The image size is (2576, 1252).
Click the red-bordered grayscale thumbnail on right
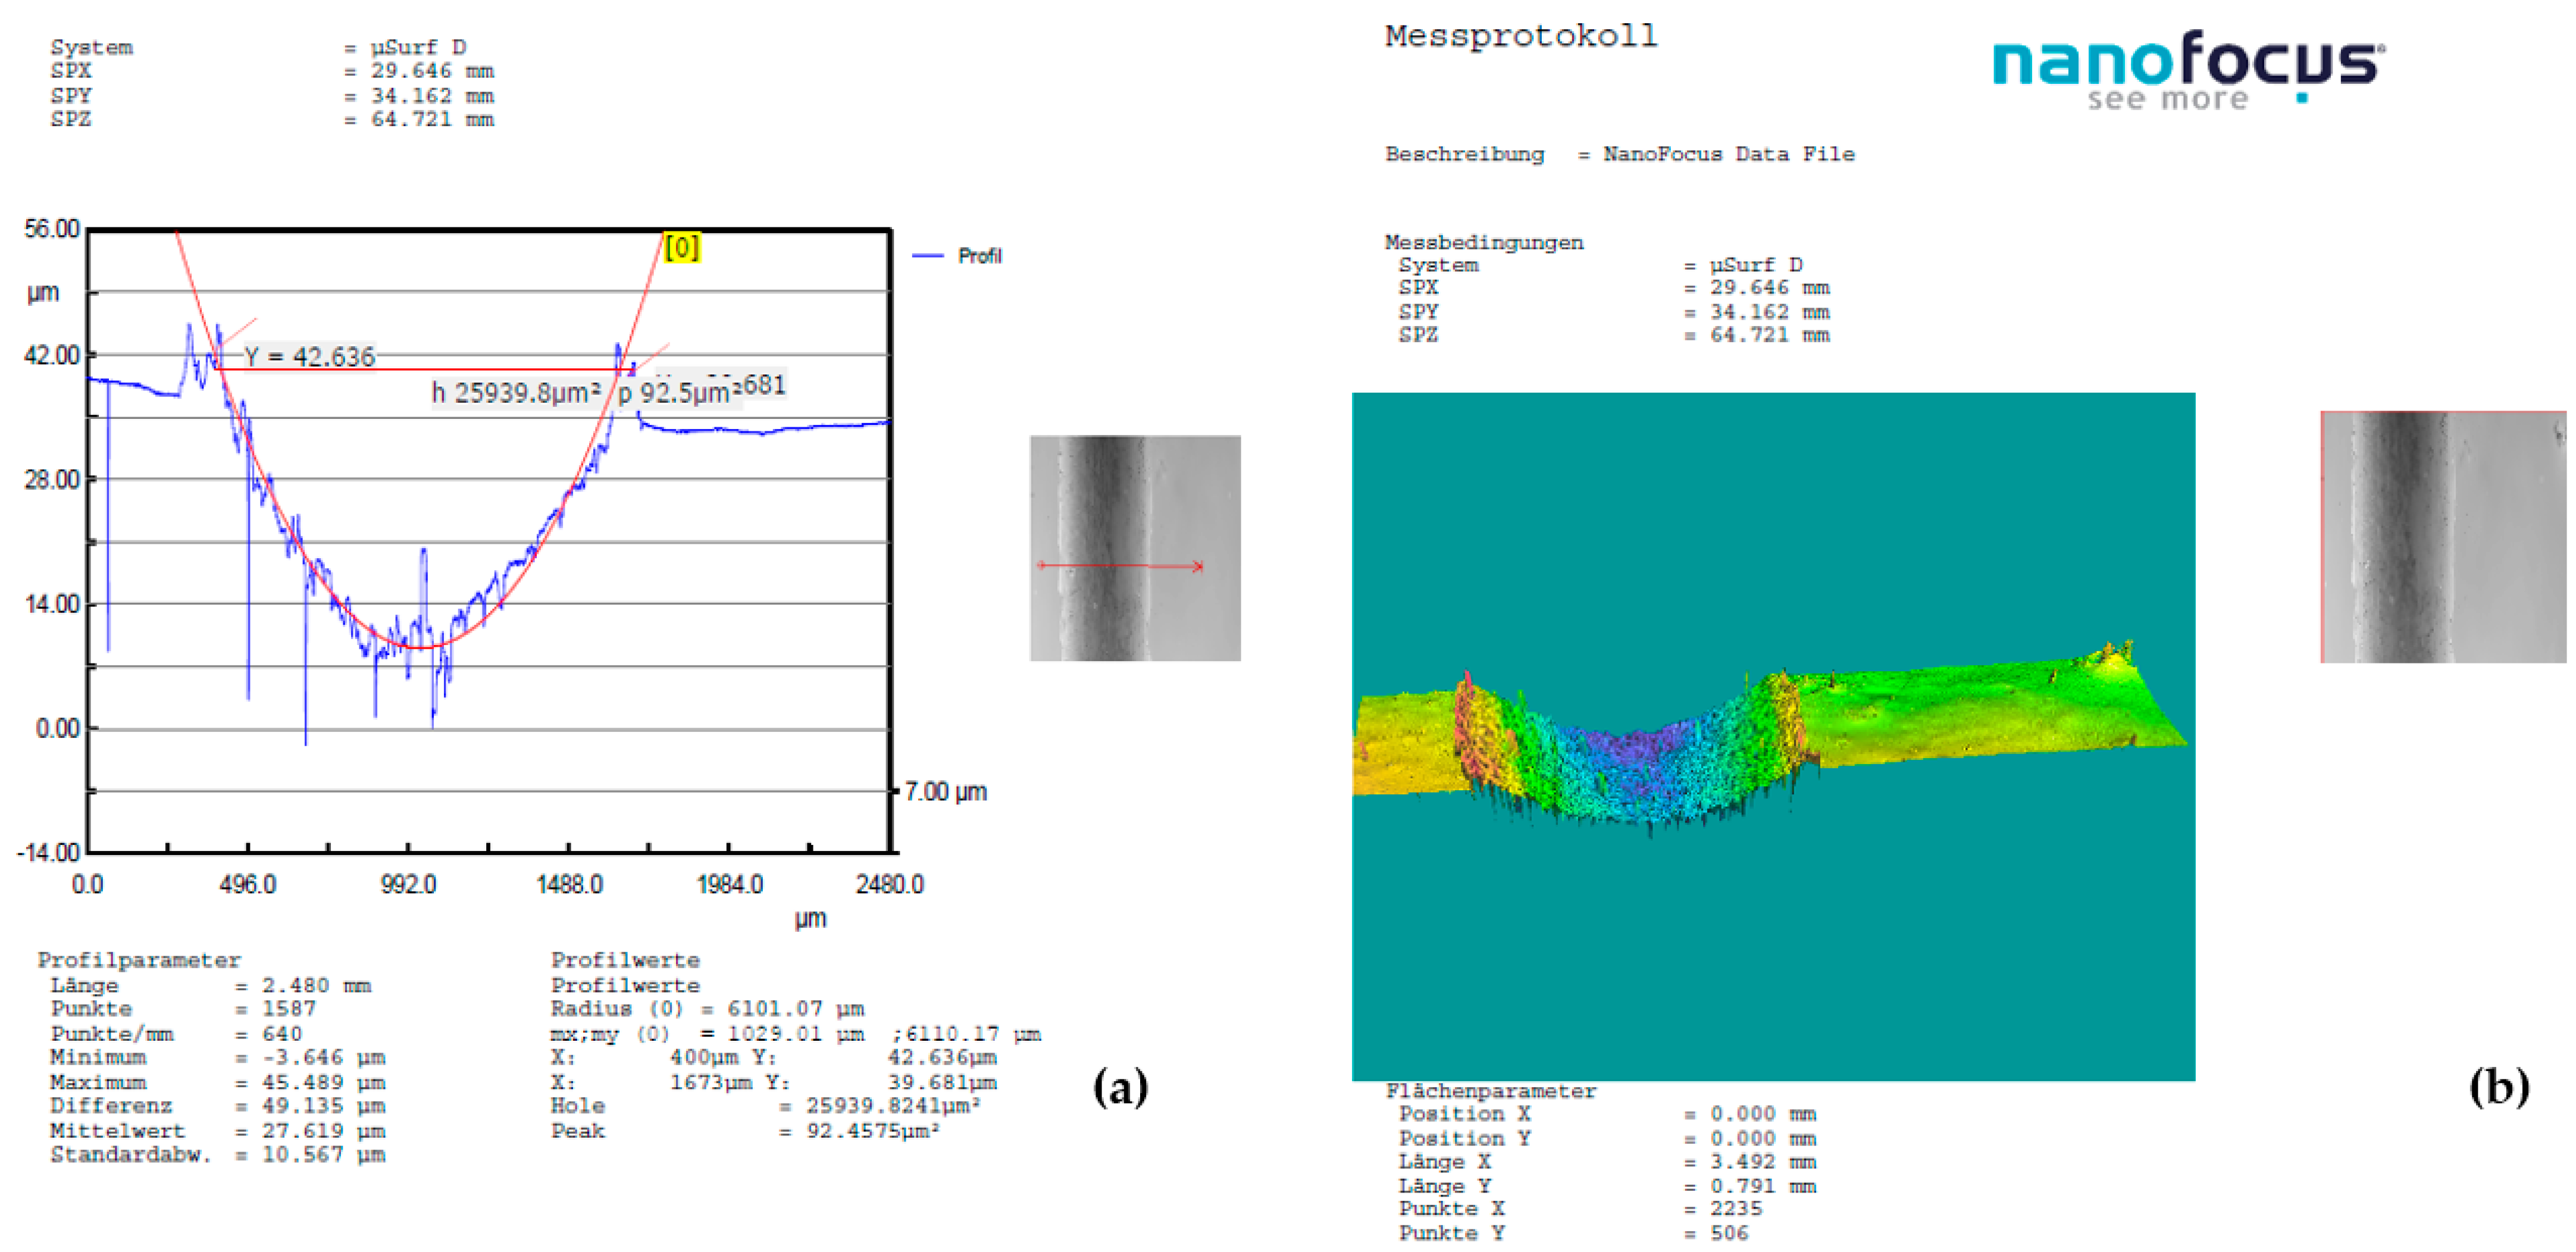coord(2442,537)
